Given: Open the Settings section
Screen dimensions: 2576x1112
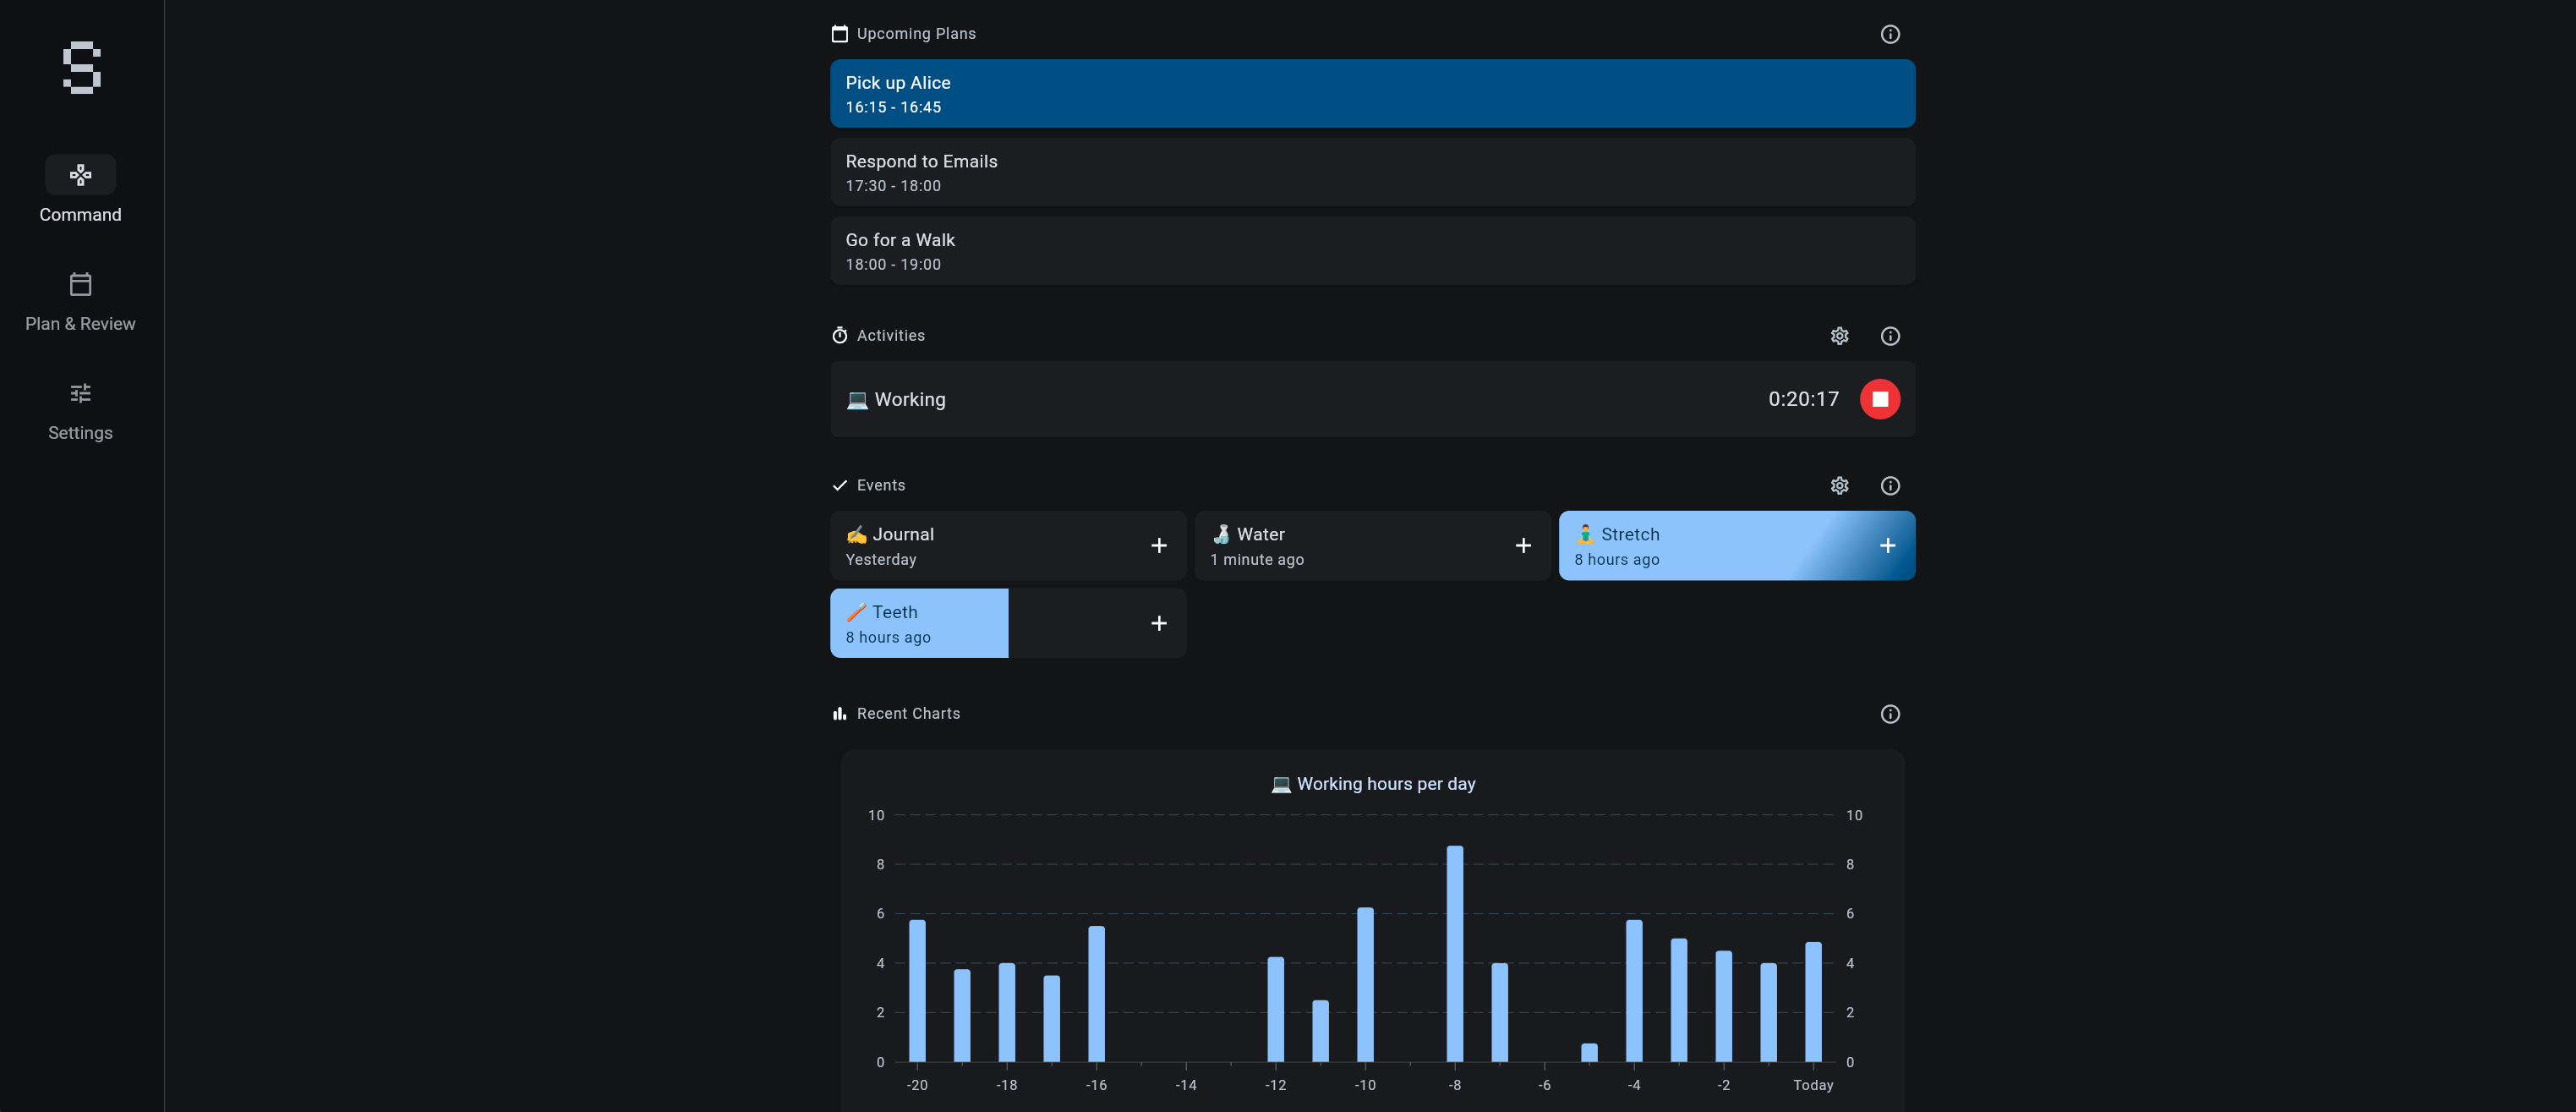Looking at the screenshot, I should coord(80,410).
